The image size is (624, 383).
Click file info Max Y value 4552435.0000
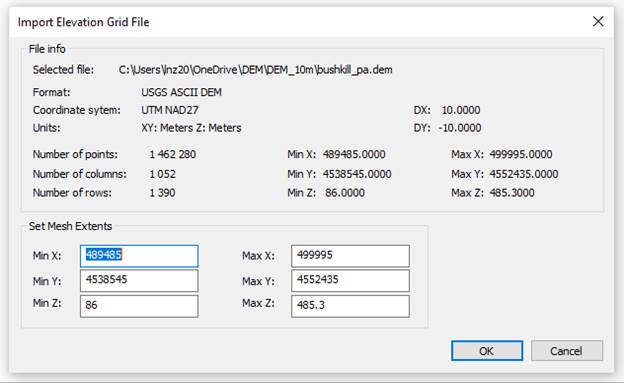524,174
